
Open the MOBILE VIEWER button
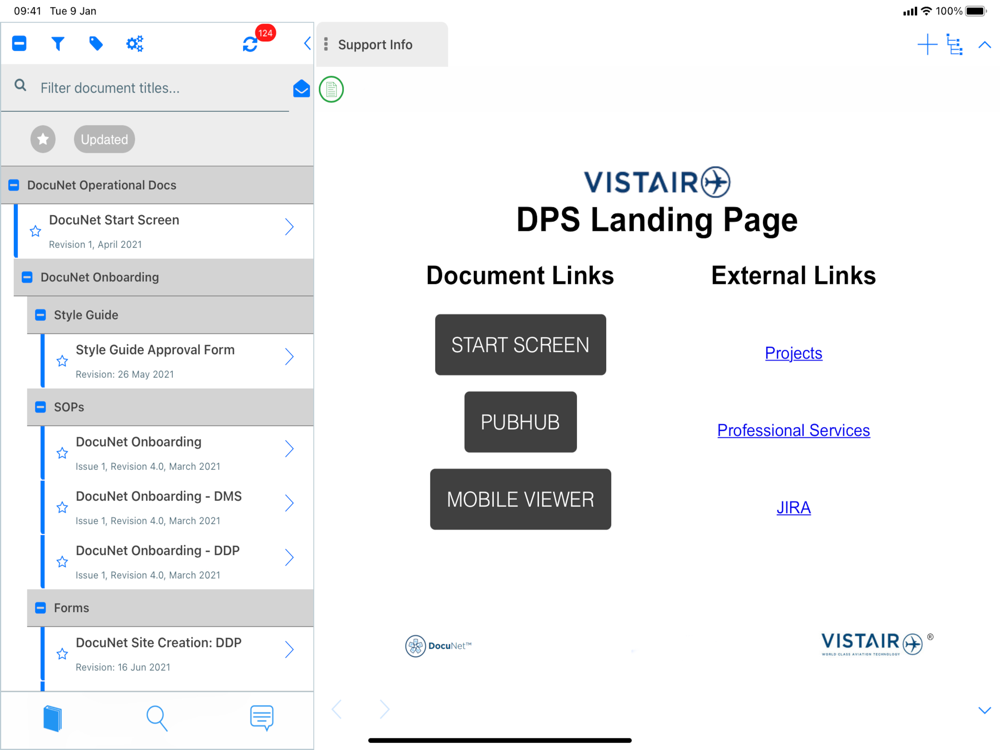coord(520,499)
